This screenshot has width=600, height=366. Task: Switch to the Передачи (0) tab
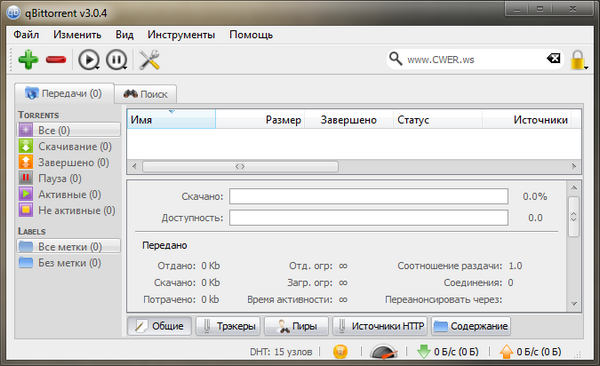[64, 93]
